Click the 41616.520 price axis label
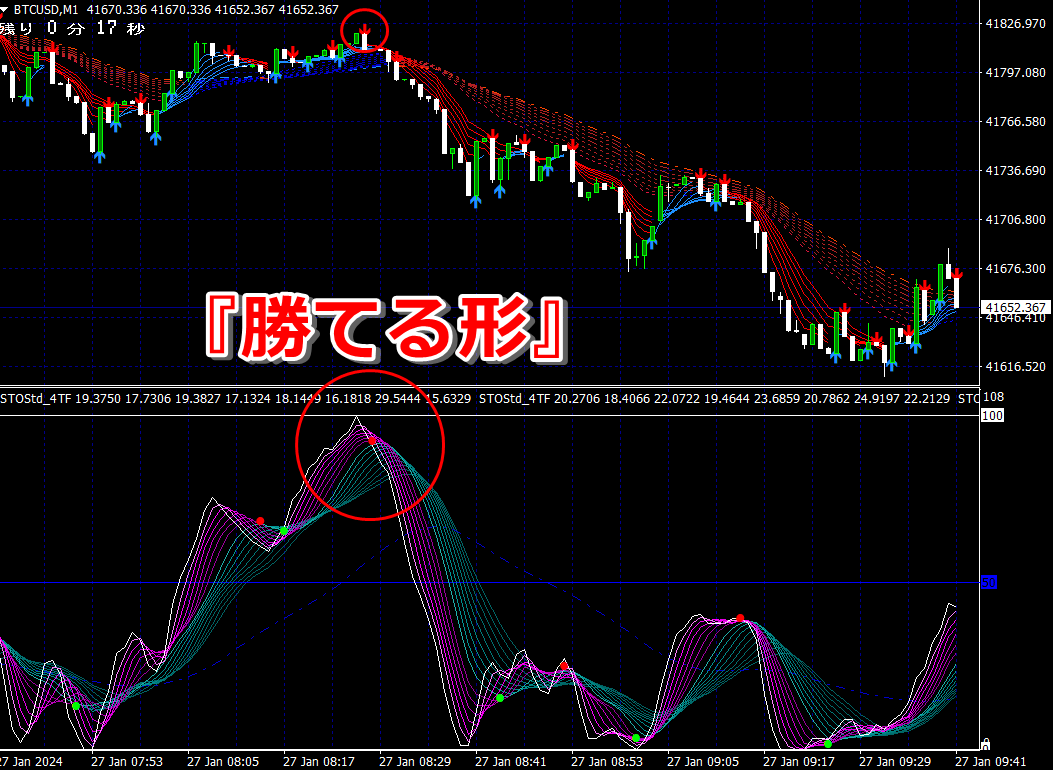Viewport: 1053px width, 770px height. click(1015, 367)
